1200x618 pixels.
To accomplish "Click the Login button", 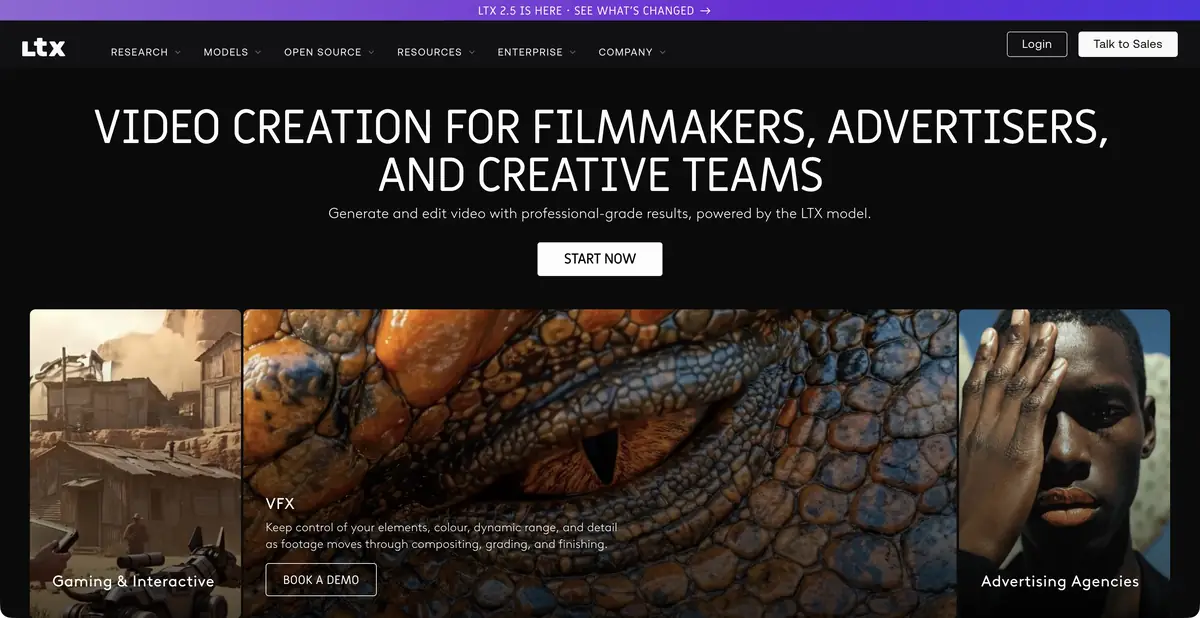I will tap(1037, 44).
